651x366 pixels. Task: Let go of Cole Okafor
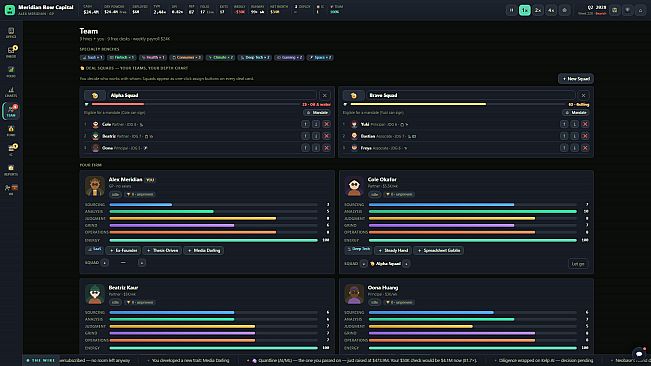click(578, 264)
